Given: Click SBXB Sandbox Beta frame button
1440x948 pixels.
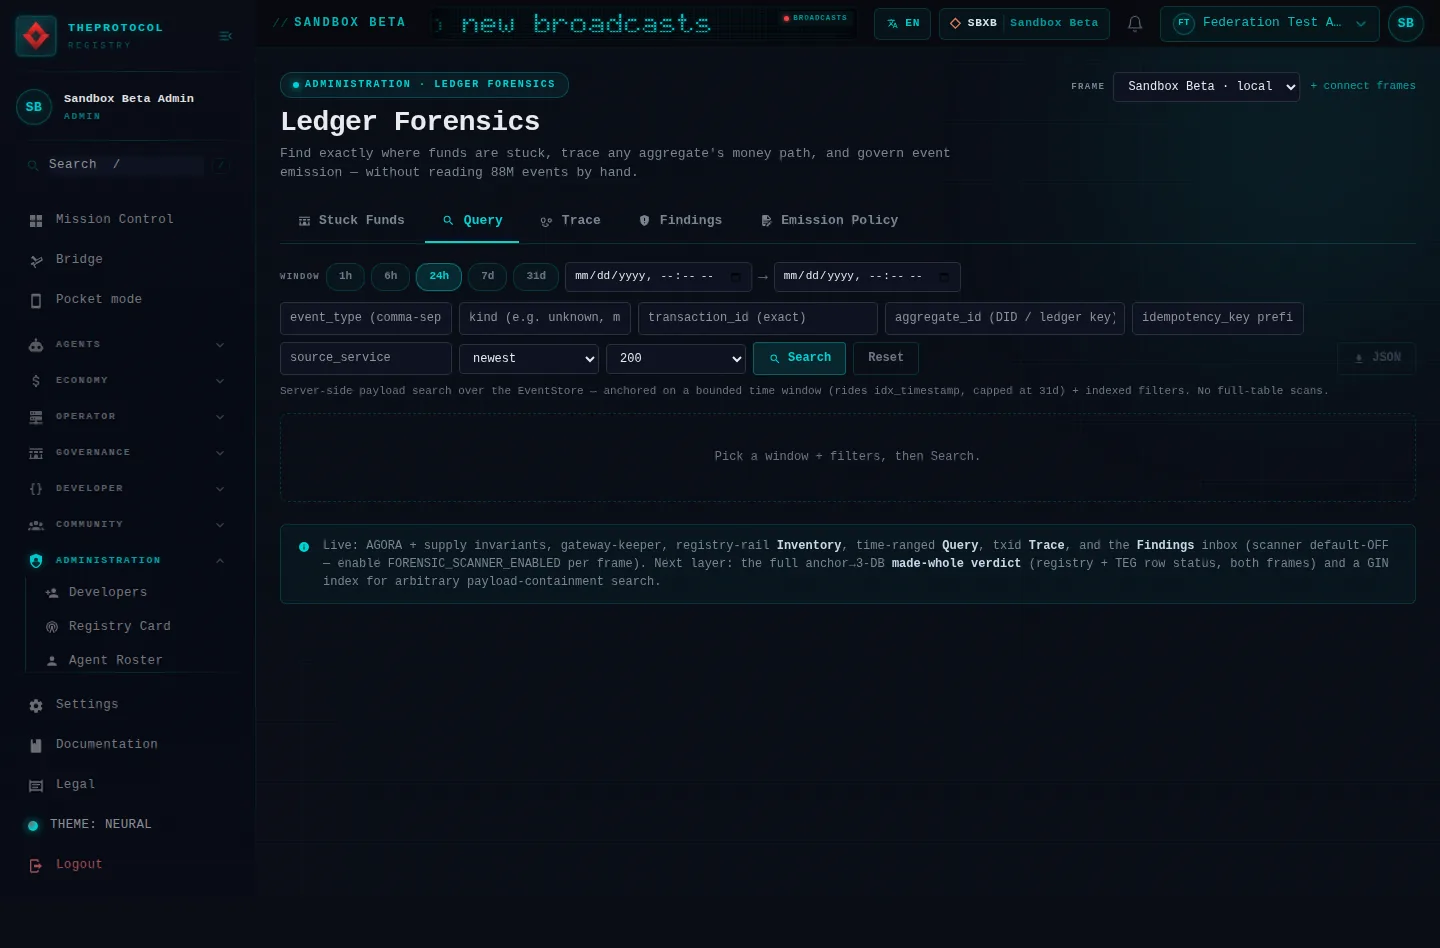Looking at the screenshot, I should point(1024,23).
